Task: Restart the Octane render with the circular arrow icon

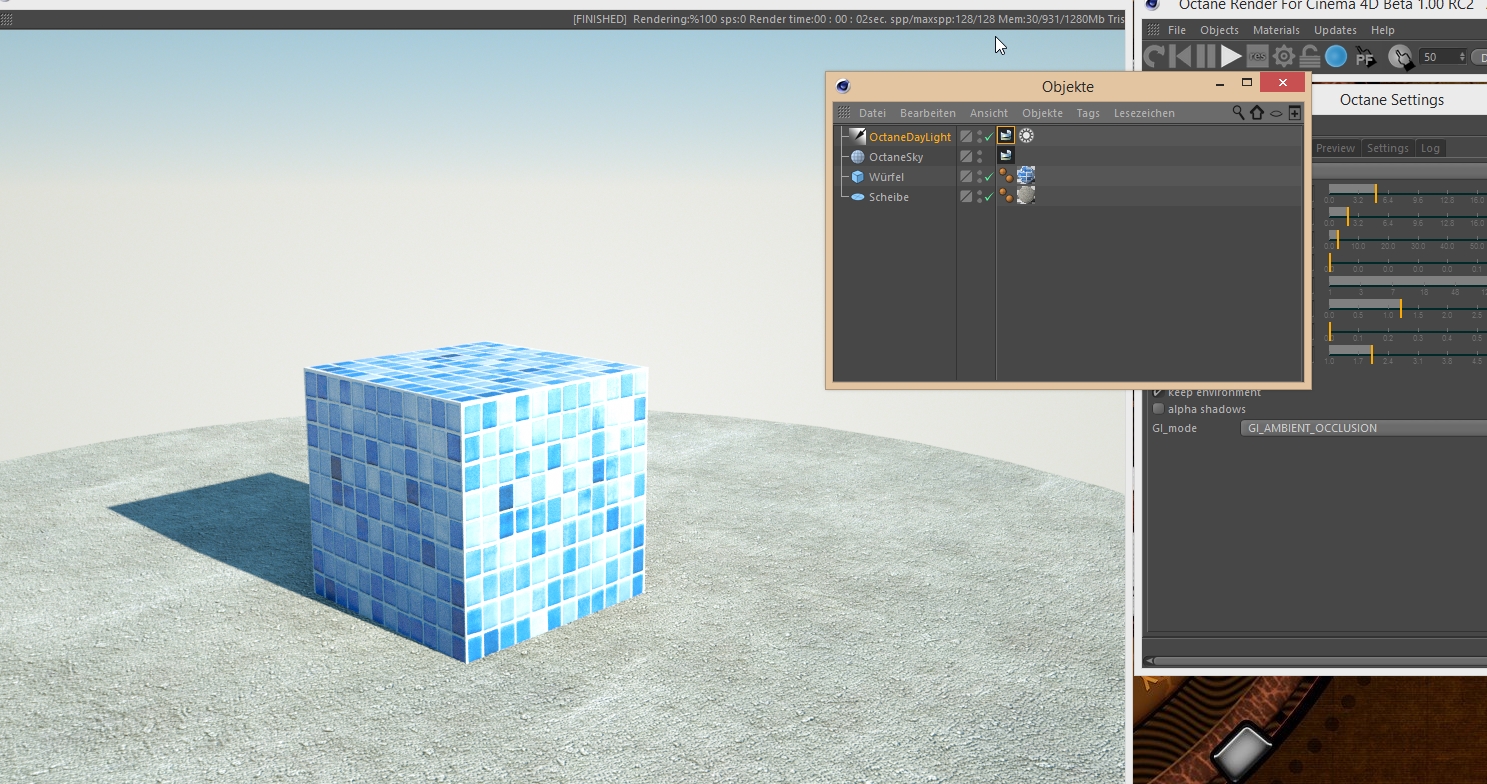Action: point(1155,57)
